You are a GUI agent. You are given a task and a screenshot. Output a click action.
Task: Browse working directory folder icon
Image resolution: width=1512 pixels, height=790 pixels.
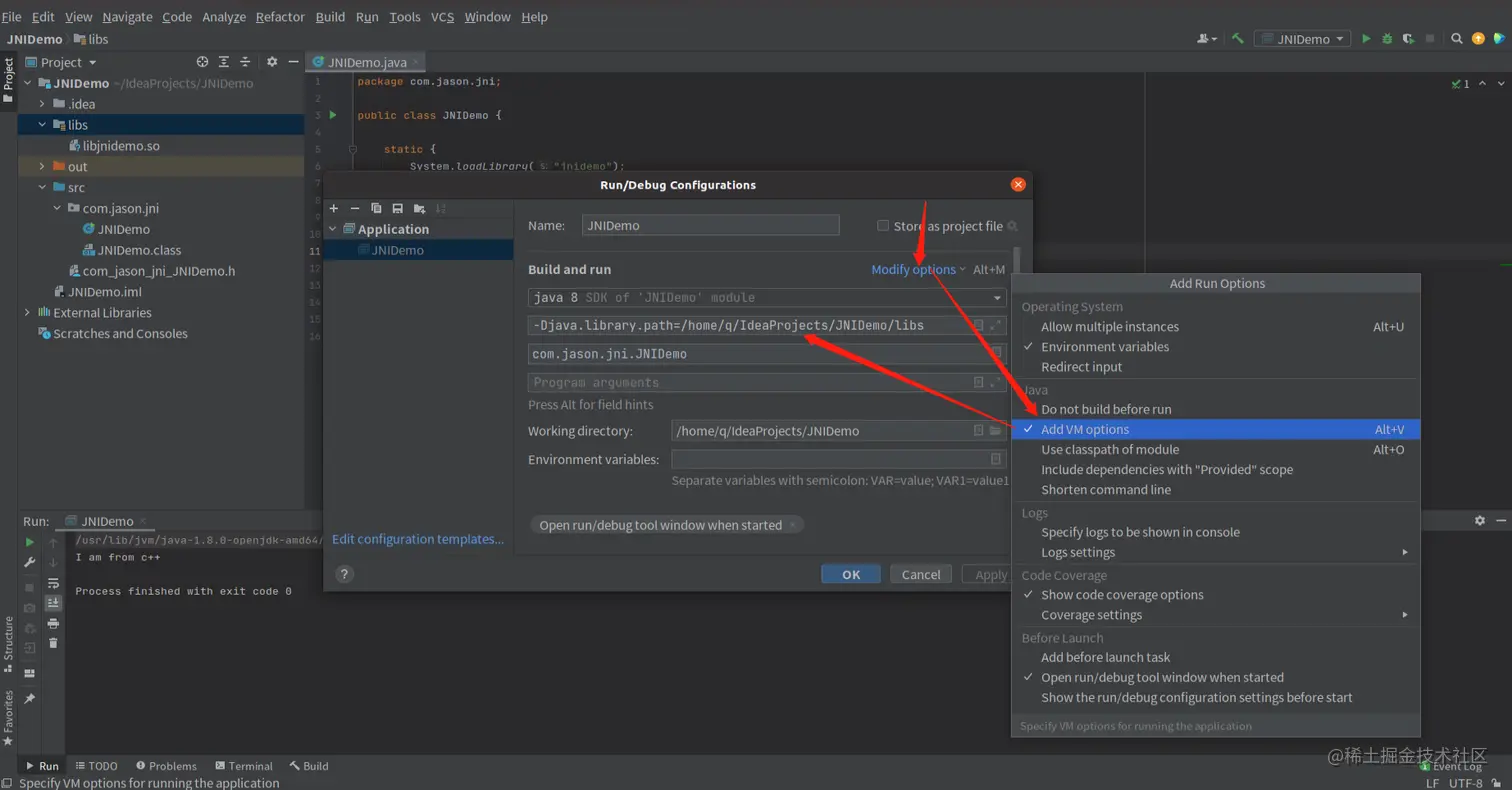pyautogui.click(x=995, y=431)
